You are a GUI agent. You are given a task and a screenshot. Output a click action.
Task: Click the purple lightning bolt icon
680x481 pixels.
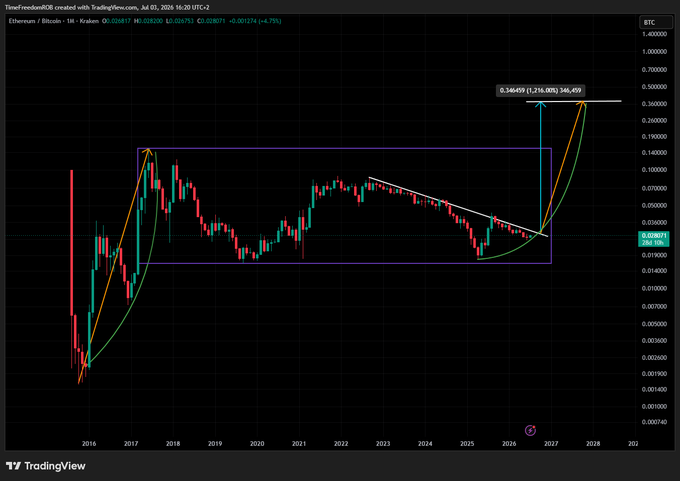tap(530, 430)
